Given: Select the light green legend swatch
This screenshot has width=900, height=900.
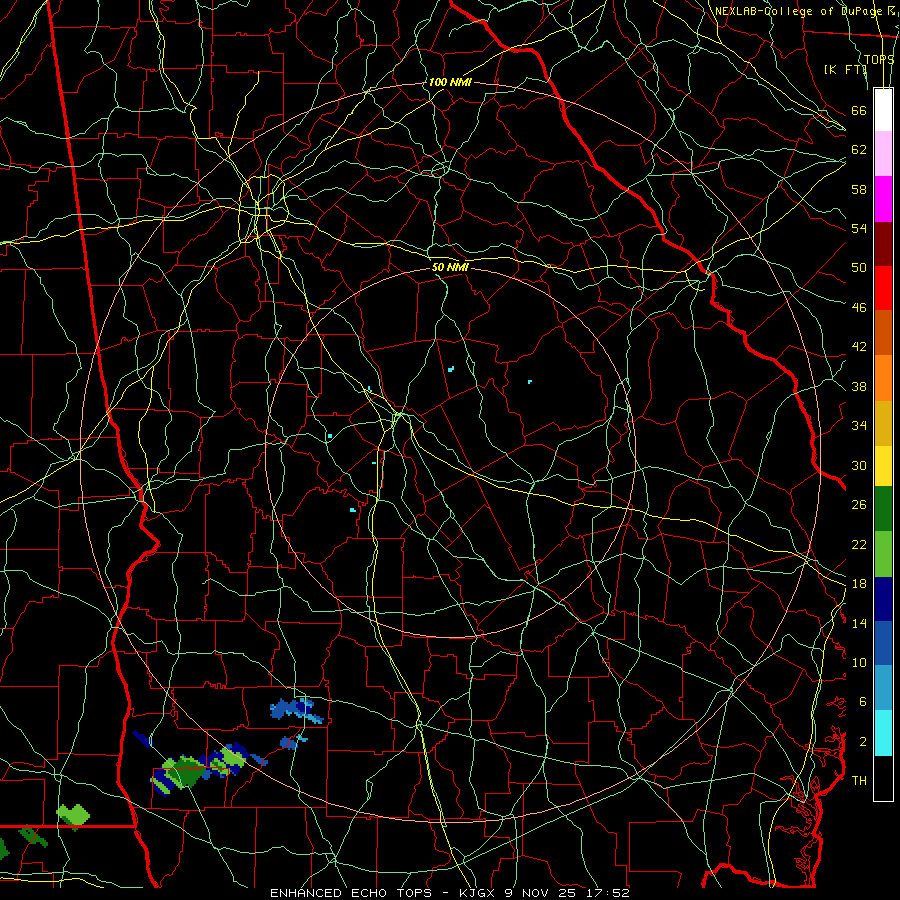Looking at the screenshot, I should point(883,554).
